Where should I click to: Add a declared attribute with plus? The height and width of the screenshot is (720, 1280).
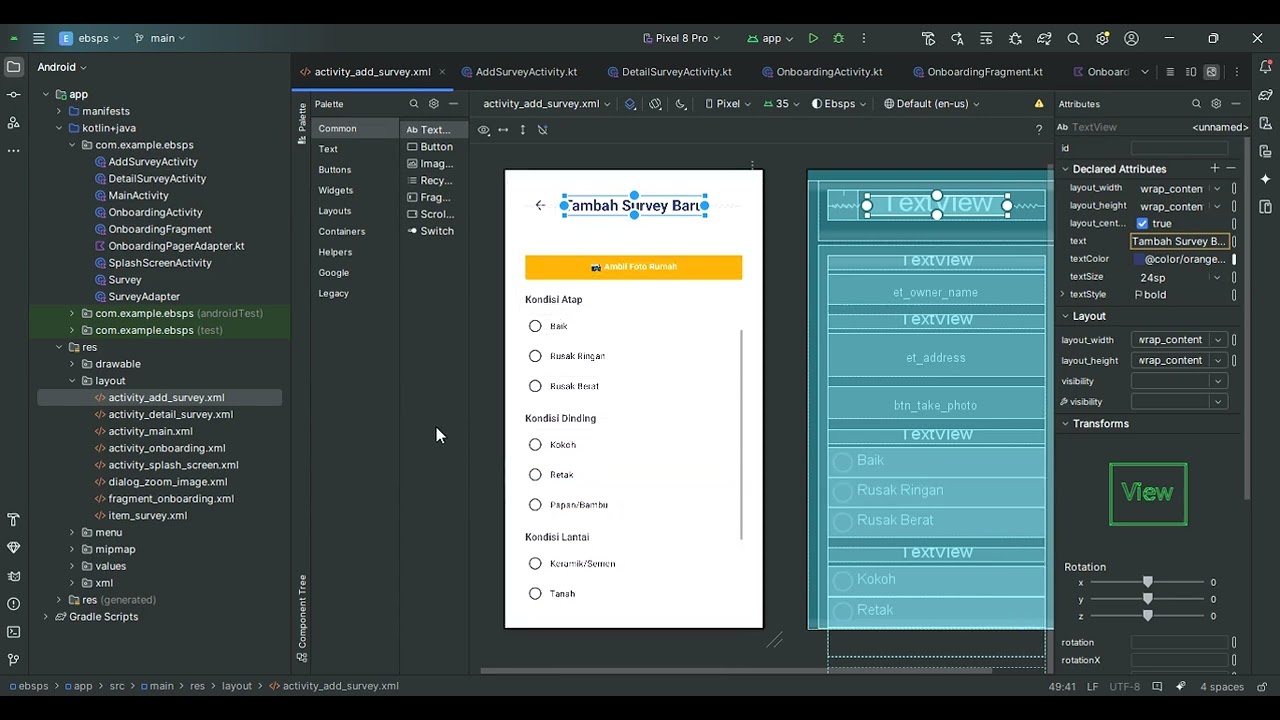pos(1214,168)
